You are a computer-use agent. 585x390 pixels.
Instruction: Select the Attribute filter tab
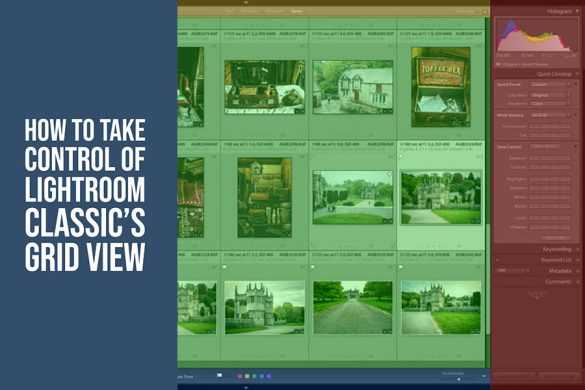pyautogui.click(x=248, y=12)
